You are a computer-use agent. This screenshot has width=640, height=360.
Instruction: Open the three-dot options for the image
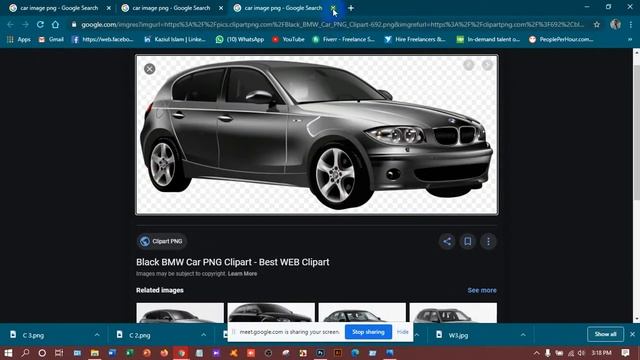click(x=488, y=241)
